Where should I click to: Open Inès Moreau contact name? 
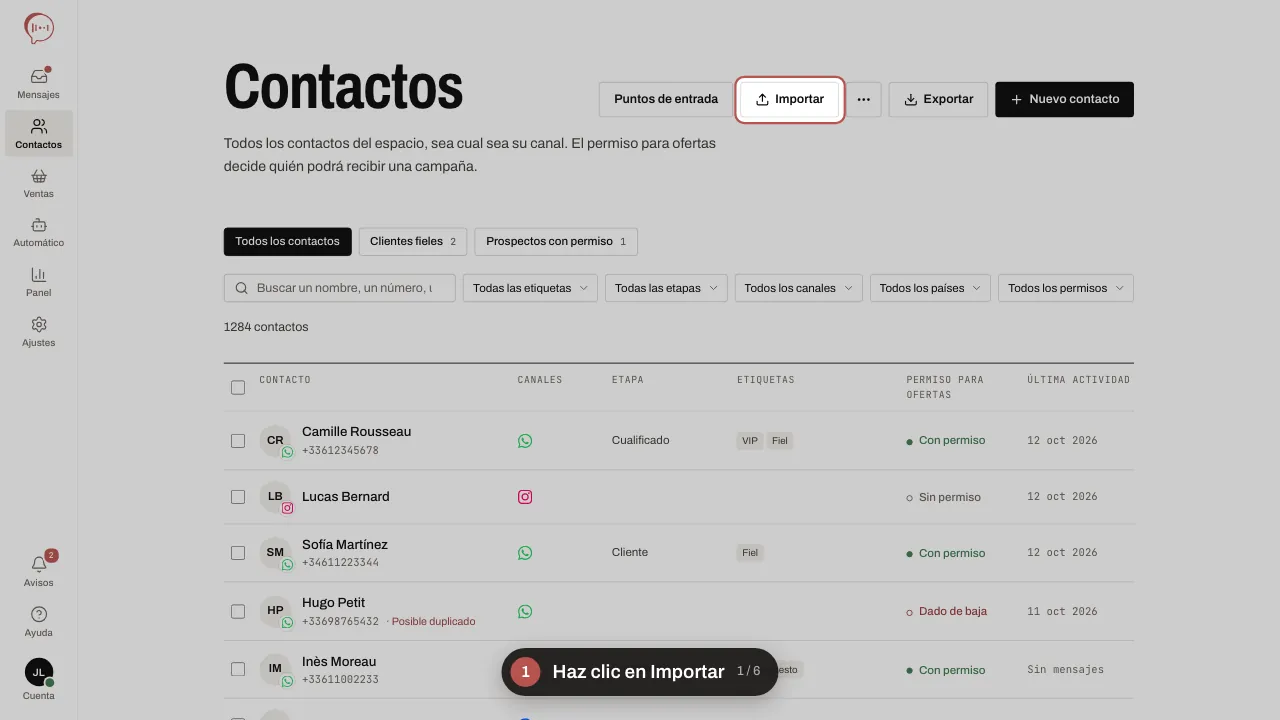(x=339, y=661)
